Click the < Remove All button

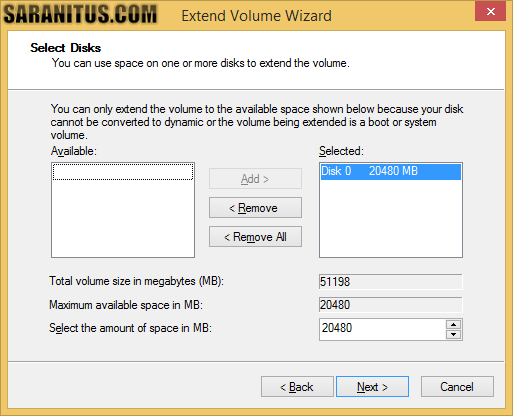[x=255, y=237]
